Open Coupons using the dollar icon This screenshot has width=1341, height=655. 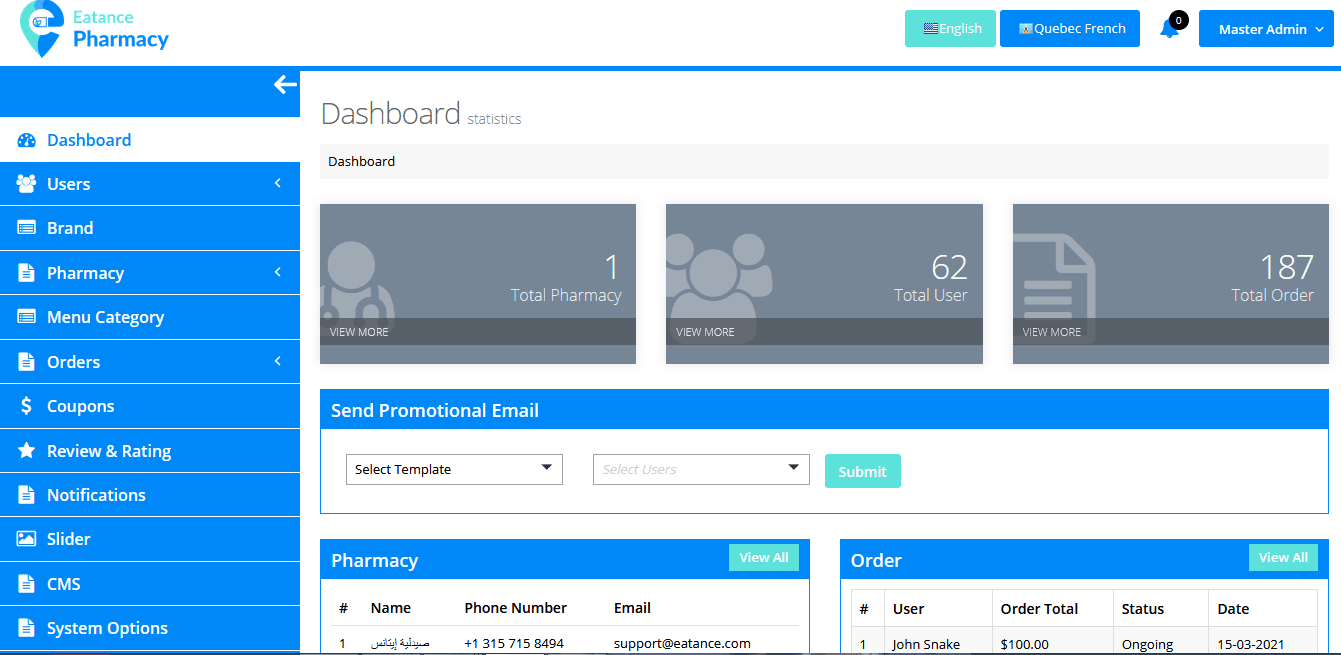(x=27, y=406)
